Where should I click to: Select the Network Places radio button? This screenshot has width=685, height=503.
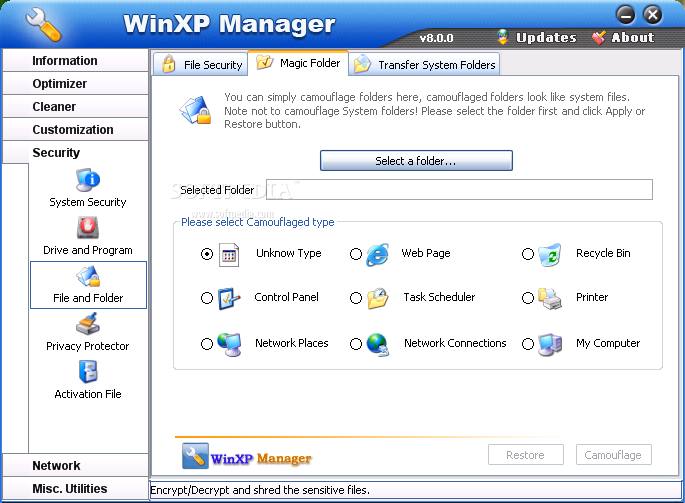207,344
